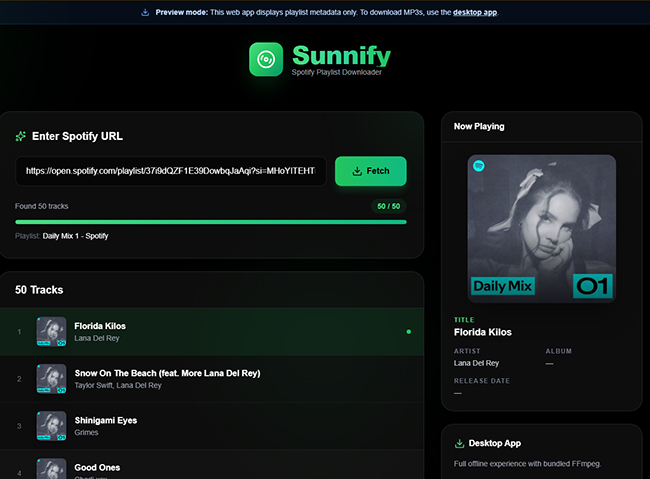
Task: Click the download icon in the preview banner
Action: coord(145,12)
